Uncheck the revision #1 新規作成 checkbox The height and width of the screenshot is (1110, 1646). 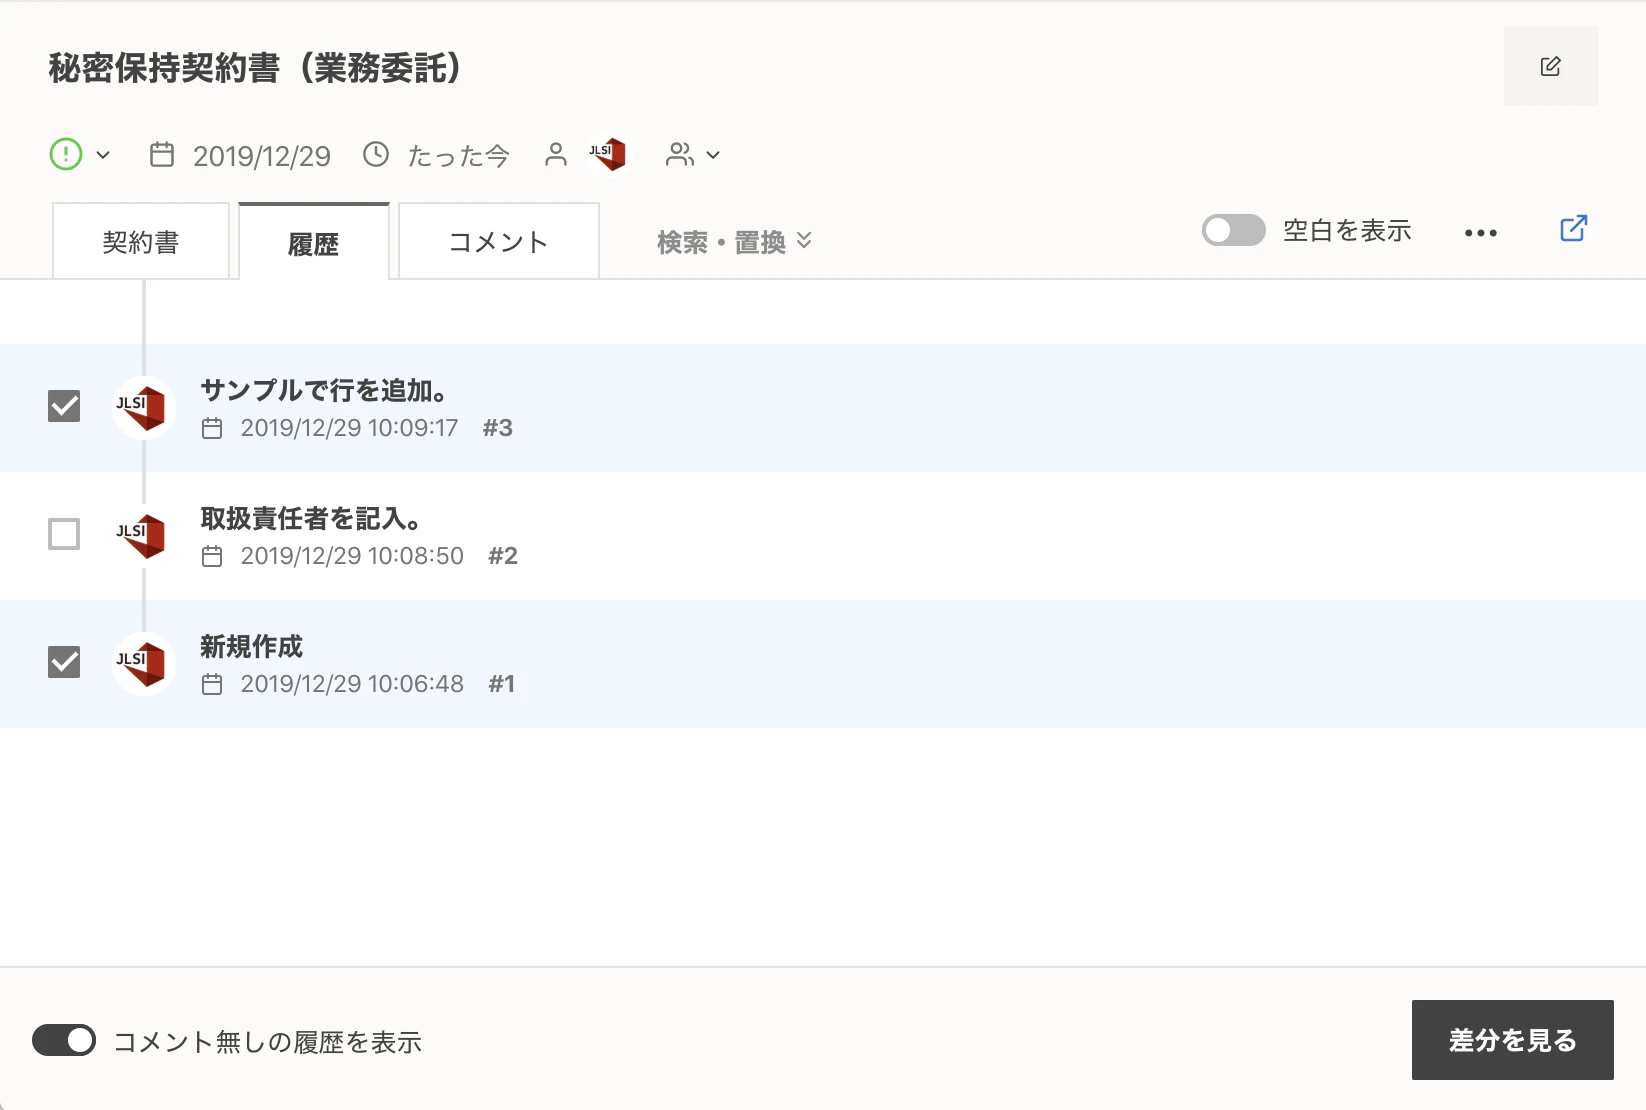point(64,662)
